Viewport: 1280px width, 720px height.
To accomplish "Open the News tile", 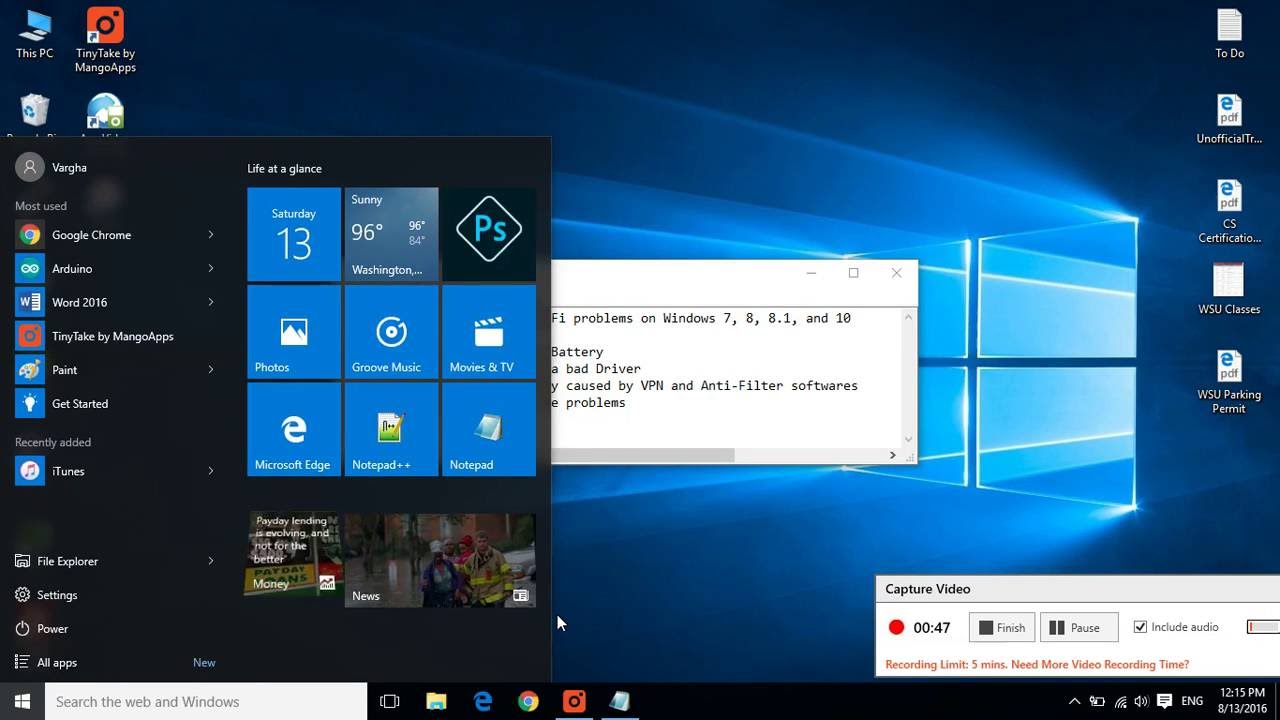I will [x=440, y=560].
